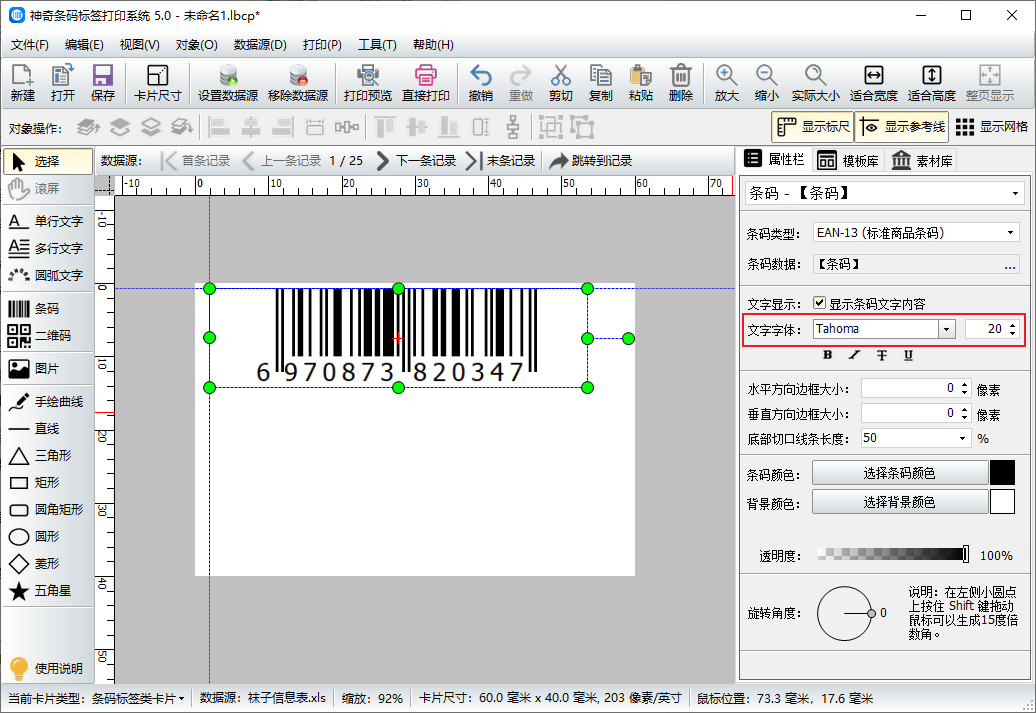The height and width of the screenshot is (713, 1036).
Task: Cut selection with 剪切 scissors icon
Action: pyautogui.click(x=560, y=83)
